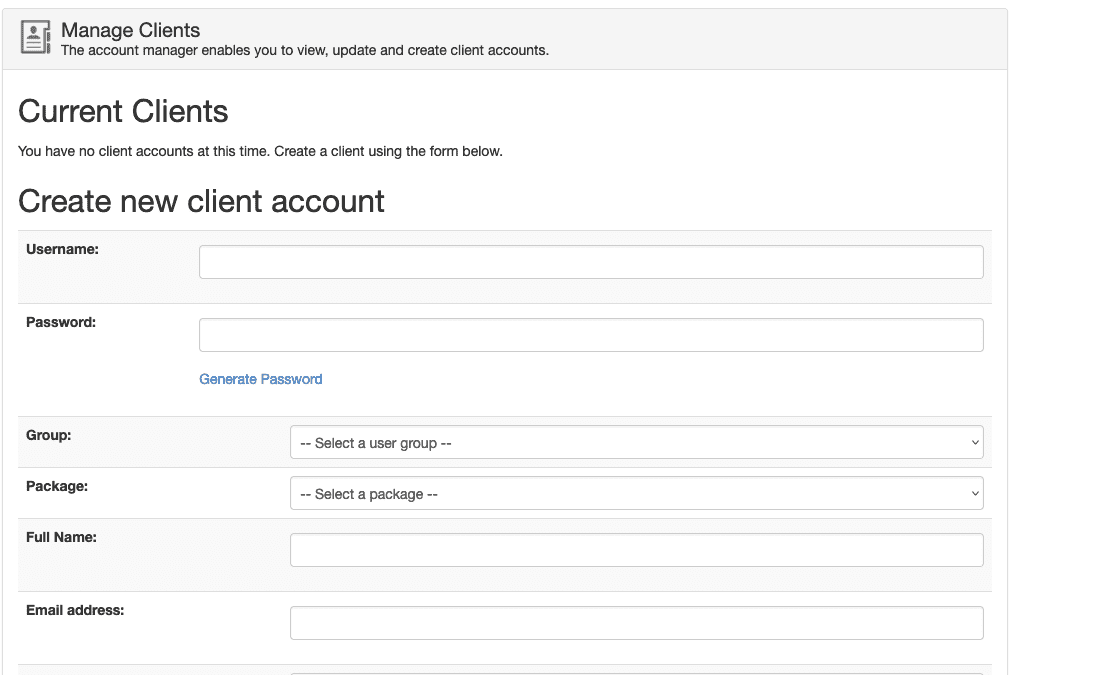Viewport: 1119px width, 675px height.
Task: Select the Group label text
Action: coord(48,435)
